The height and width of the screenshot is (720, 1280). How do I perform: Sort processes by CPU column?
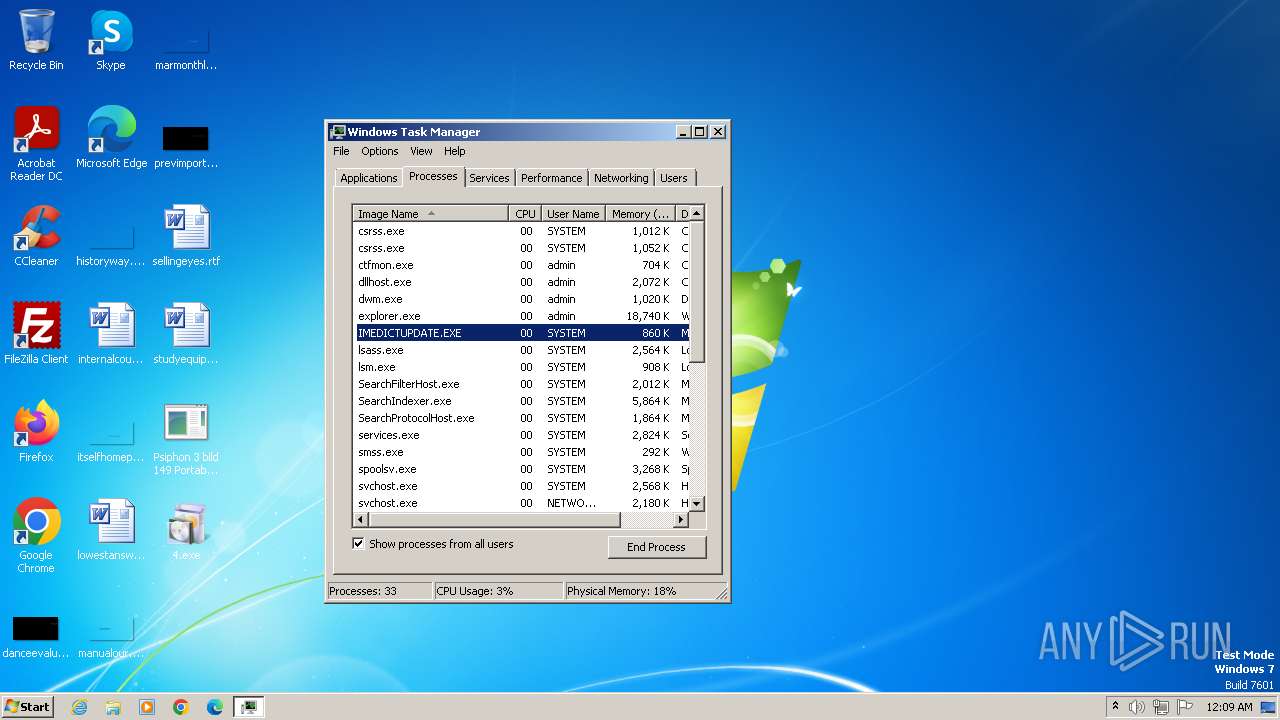pos(525,214)
